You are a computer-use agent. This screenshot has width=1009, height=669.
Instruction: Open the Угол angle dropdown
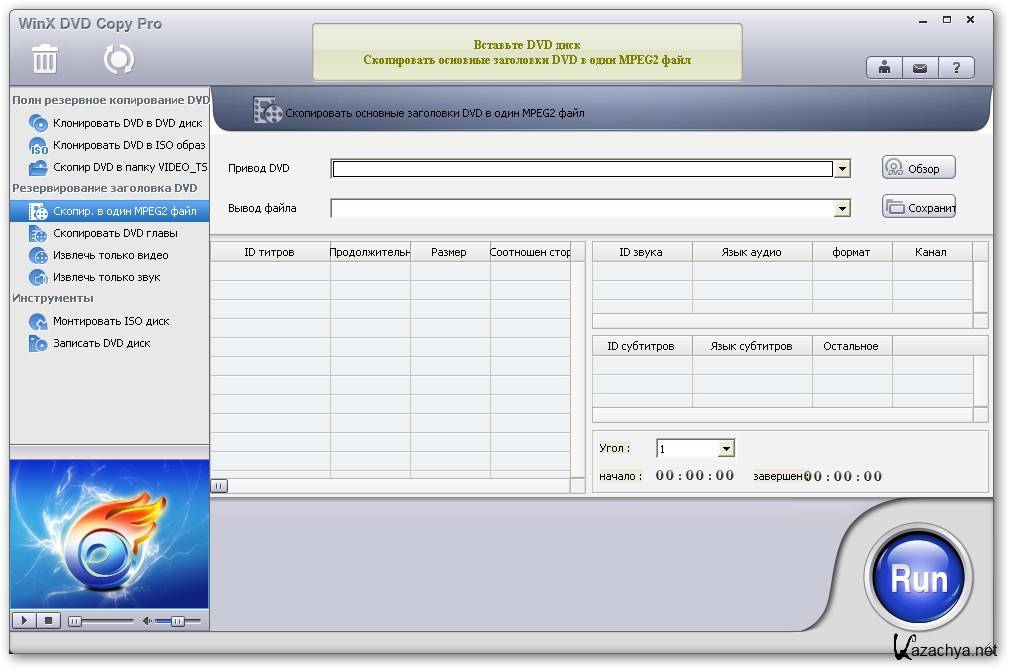click(x=727, y=449)
